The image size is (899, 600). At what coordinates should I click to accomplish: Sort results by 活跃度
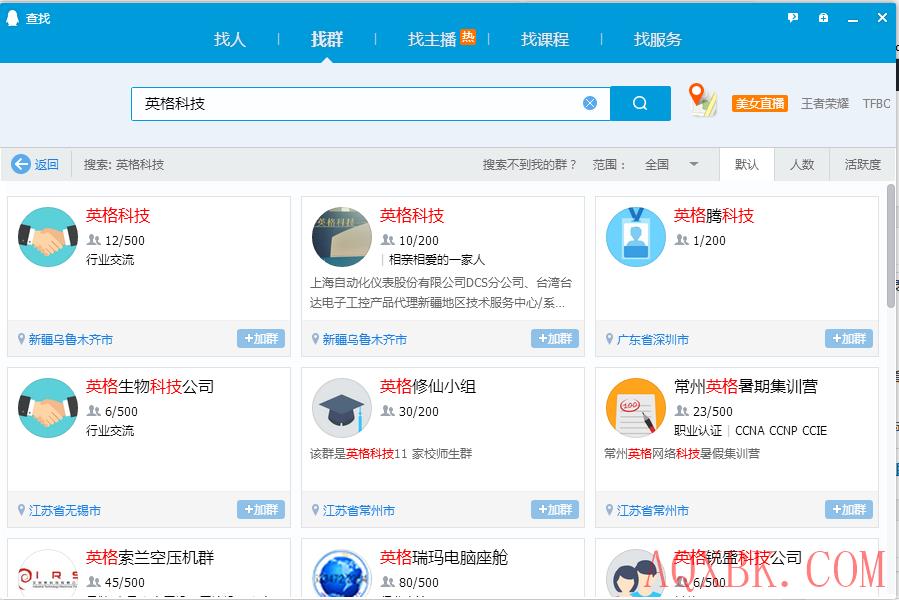pyautogui.click(x=862, y=165)
